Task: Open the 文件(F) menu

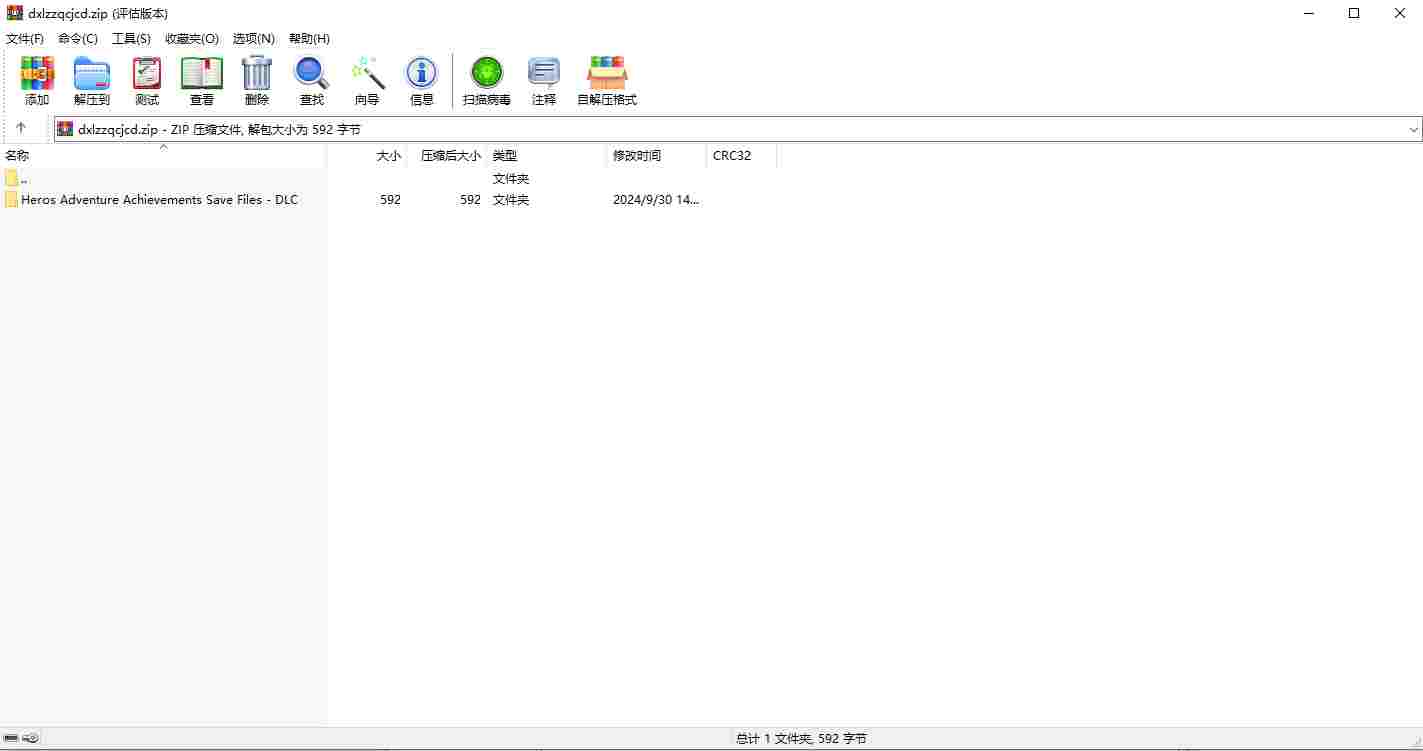Action: [x=25, y=38]
